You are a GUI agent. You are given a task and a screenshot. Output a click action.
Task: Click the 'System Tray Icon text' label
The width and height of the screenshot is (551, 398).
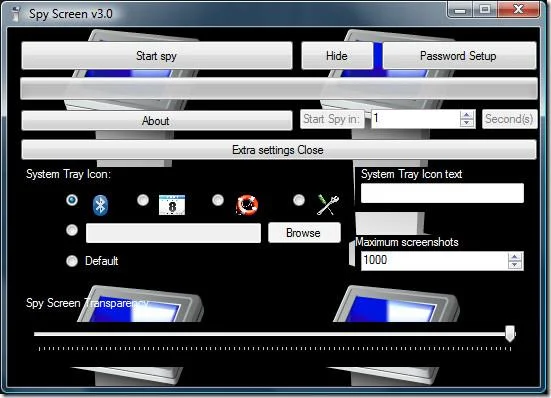tap(411, 174)
